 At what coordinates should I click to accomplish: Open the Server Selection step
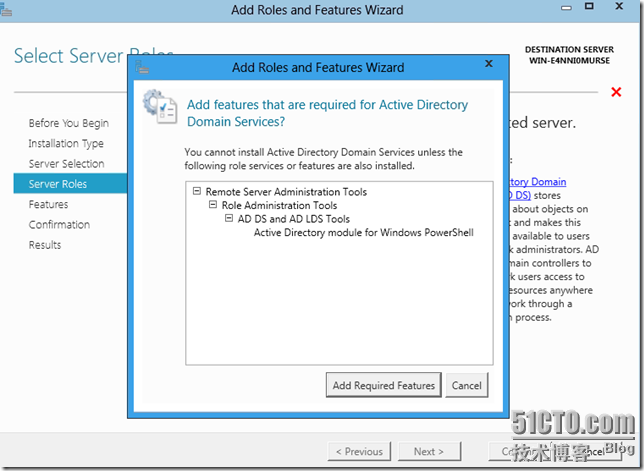pyautogui.click(x=66, y=163)
